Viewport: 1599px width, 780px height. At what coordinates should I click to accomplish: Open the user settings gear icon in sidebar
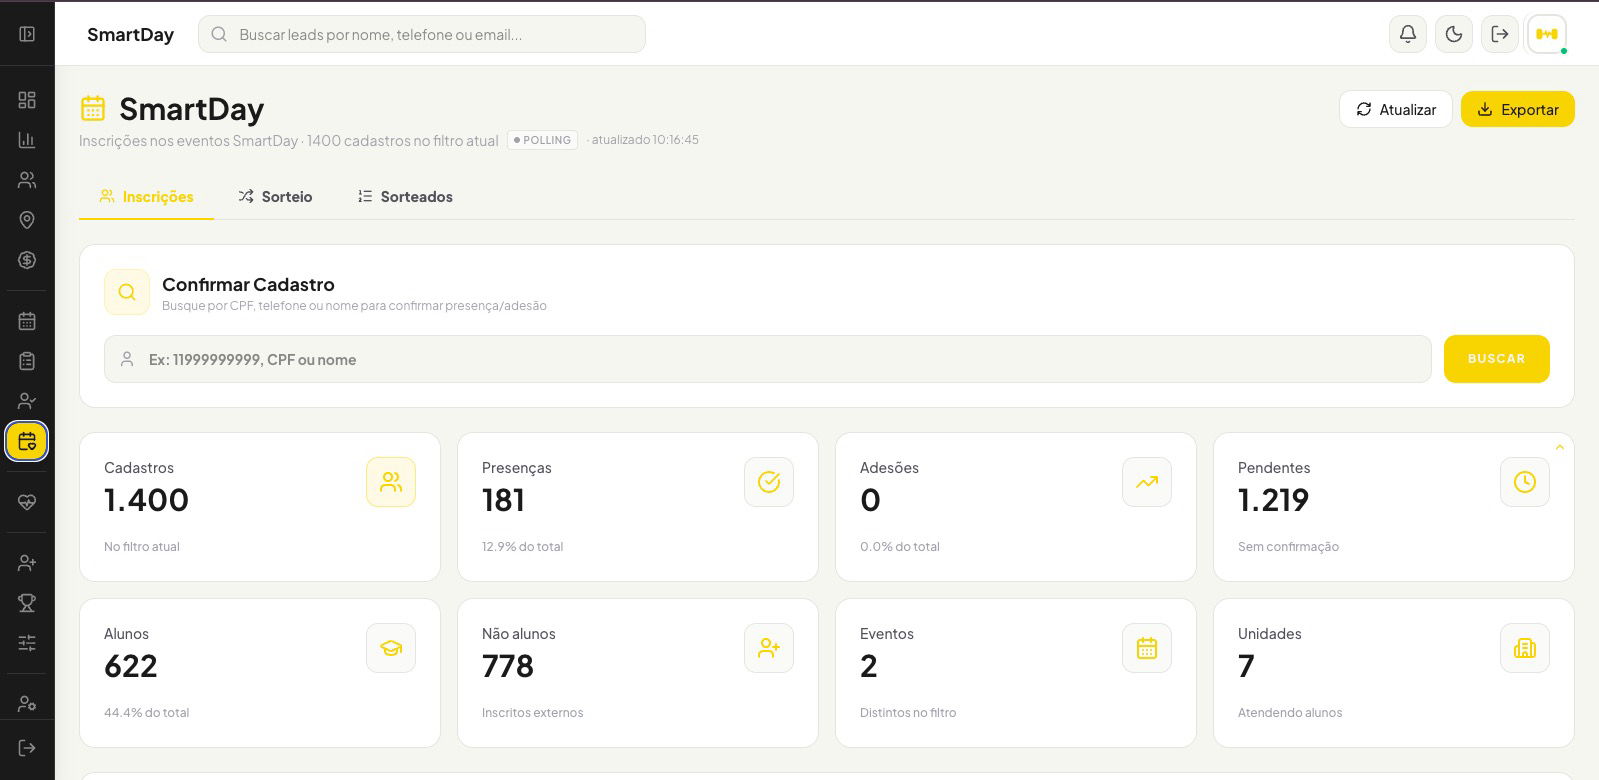coord(27,704)
